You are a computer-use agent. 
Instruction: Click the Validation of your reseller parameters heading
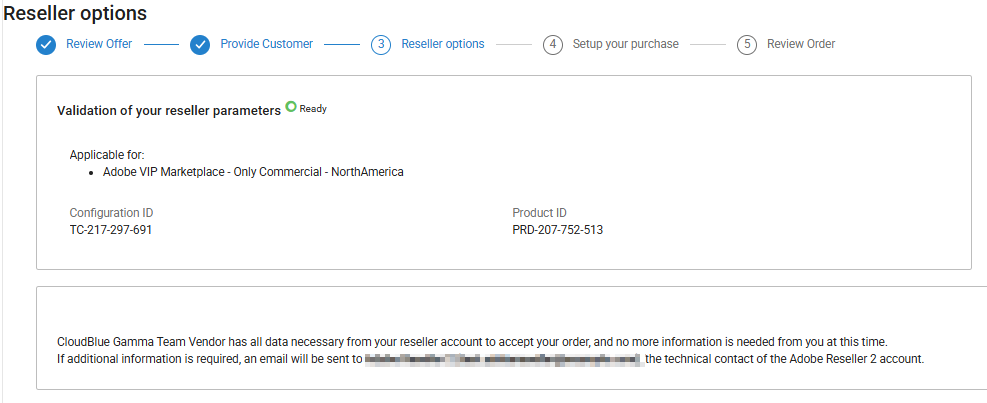(169, 111)
